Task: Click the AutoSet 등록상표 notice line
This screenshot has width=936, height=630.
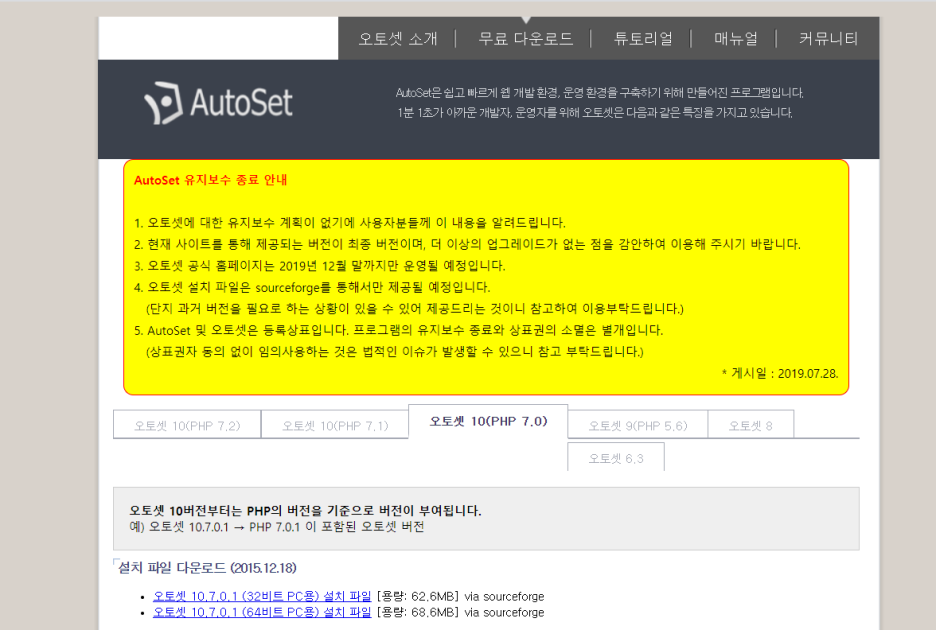Action: (x=398, y=330)
